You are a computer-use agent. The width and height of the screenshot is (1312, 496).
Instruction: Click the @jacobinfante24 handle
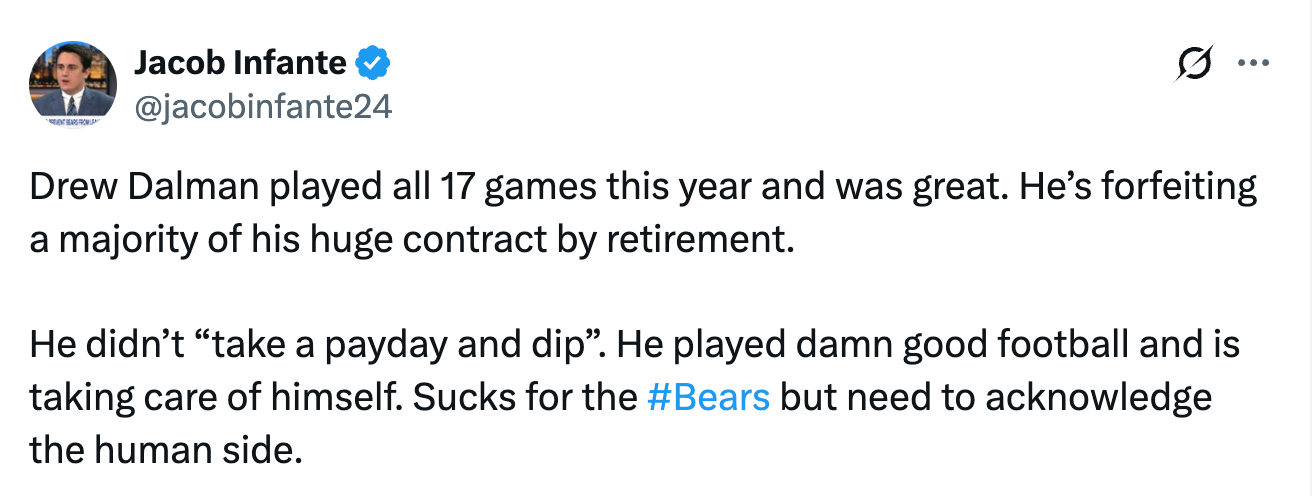(x=262, y=106)
